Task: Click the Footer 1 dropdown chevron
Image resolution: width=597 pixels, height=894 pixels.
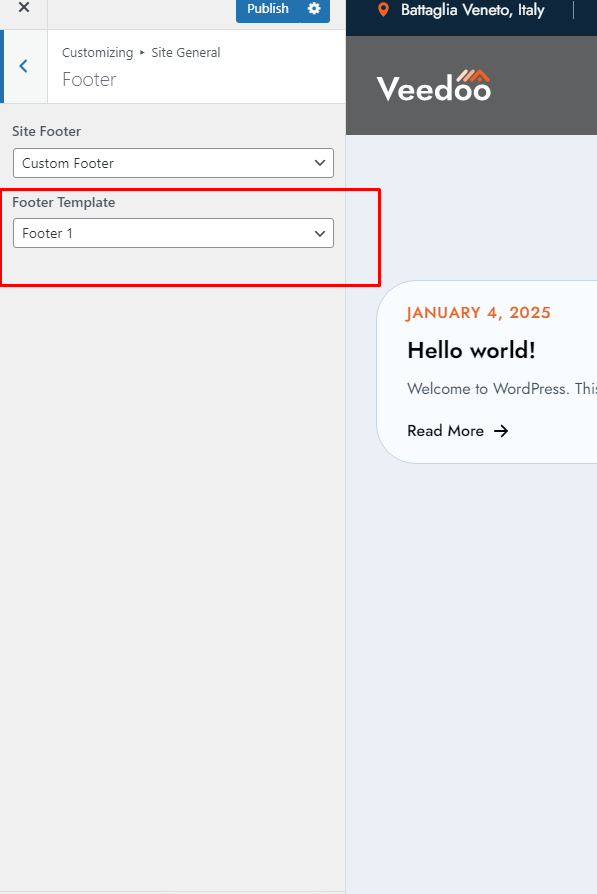Action: tap(320, 233)
